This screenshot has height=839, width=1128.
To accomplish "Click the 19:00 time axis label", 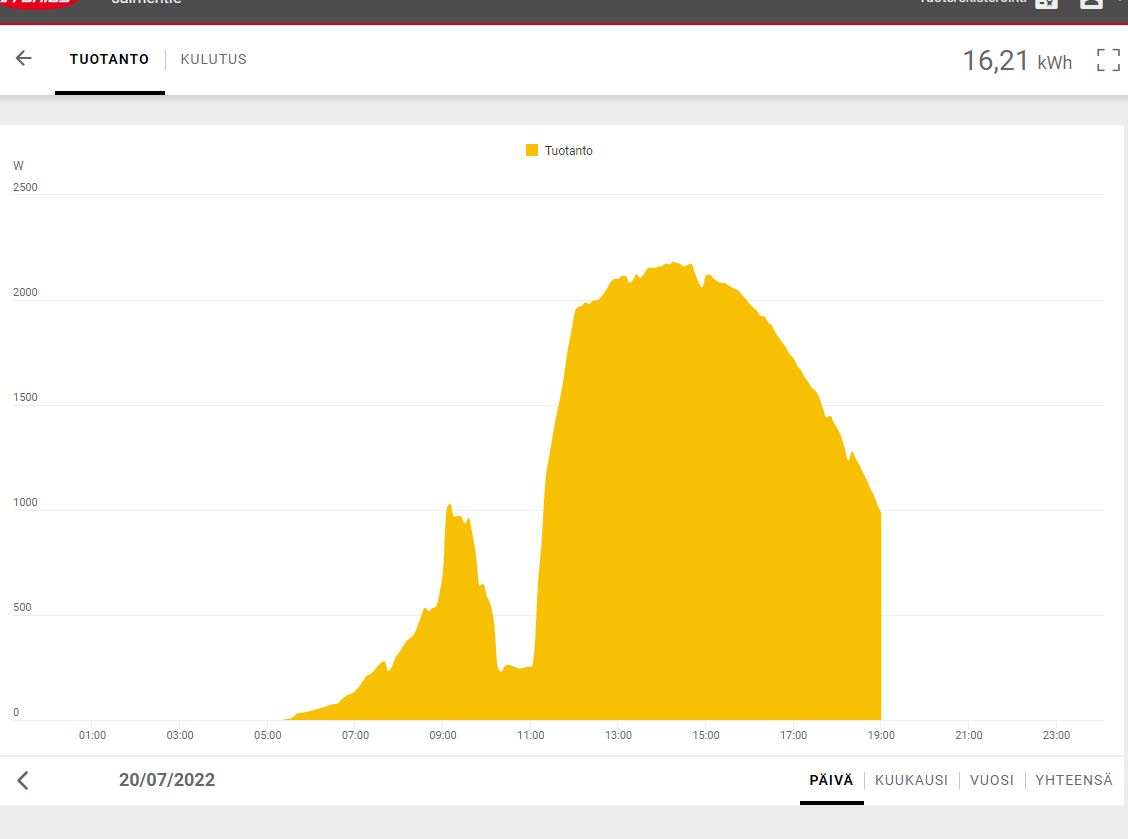I will click(881, 735).
